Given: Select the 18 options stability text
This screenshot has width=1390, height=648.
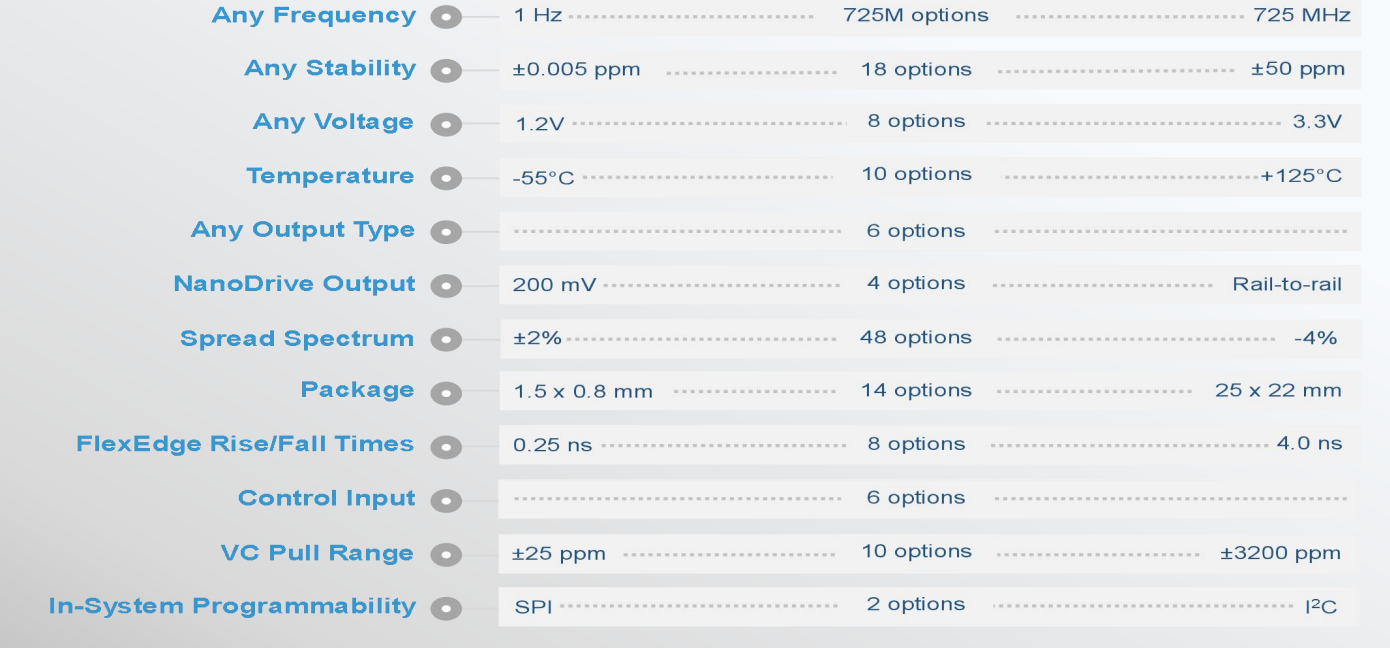Looking at the screenshot, I should point(916,70).
